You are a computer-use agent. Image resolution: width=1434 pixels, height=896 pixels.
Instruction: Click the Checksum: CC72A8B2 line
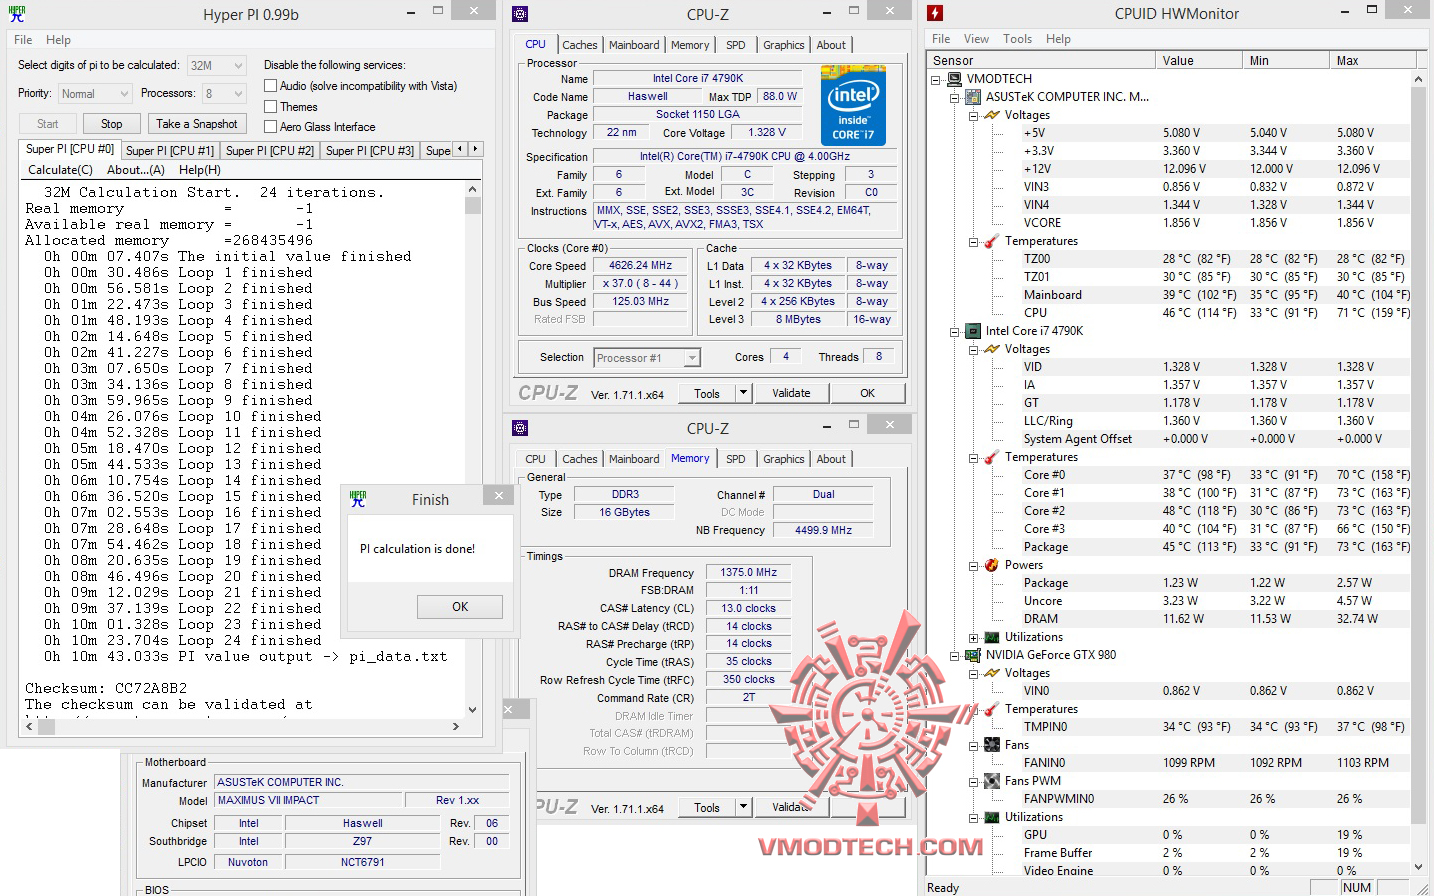point(106,688)
